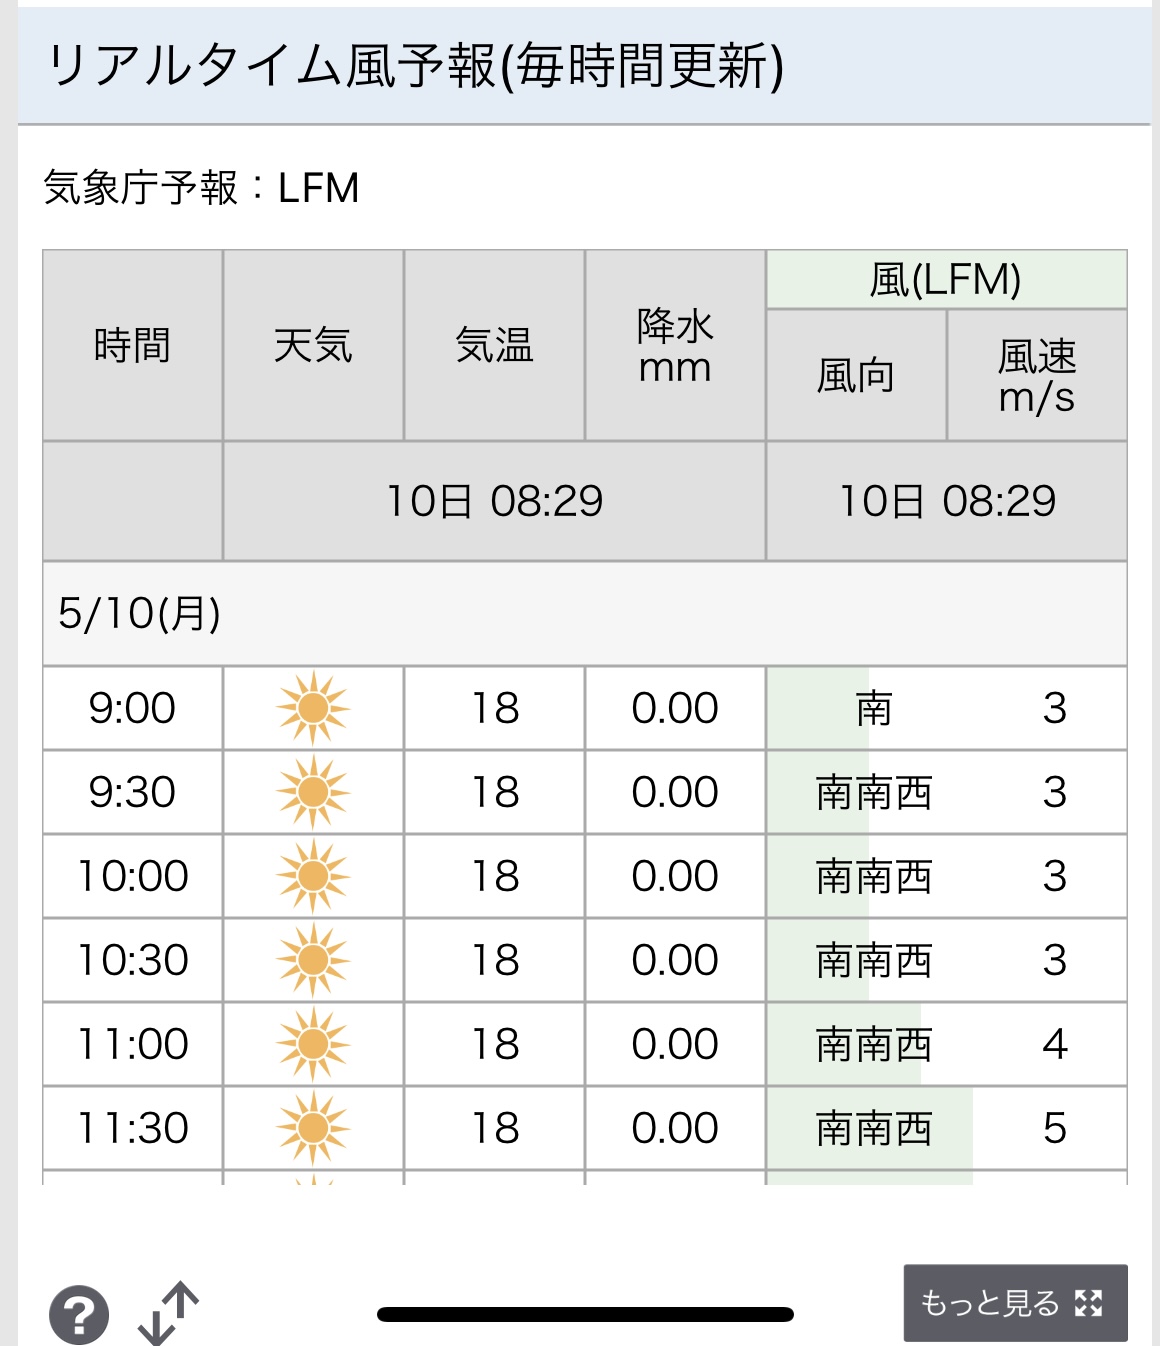Select the wind speed 5 cell at 11:30
Image resolution: width=1160 pixels, height=1346 pixels.
point(1055,1128)
